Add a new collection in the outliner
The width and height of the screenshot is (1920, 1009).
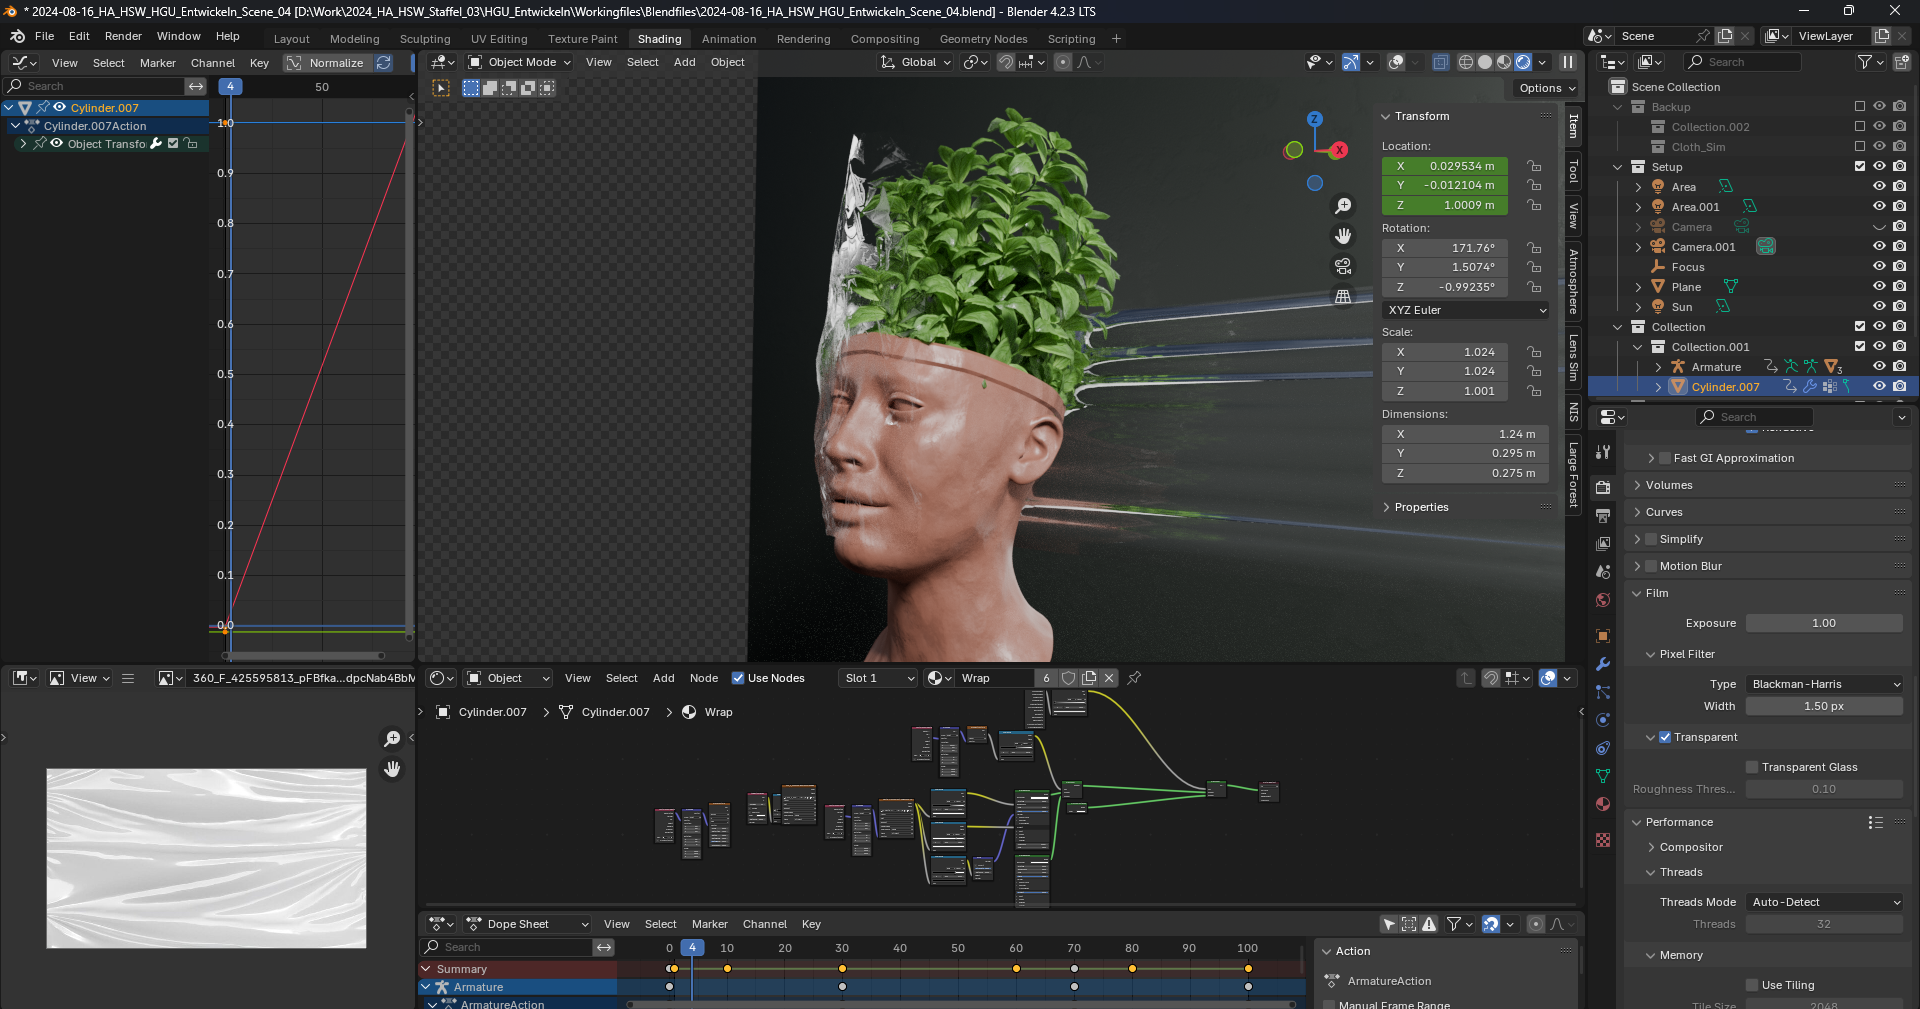1901,62
